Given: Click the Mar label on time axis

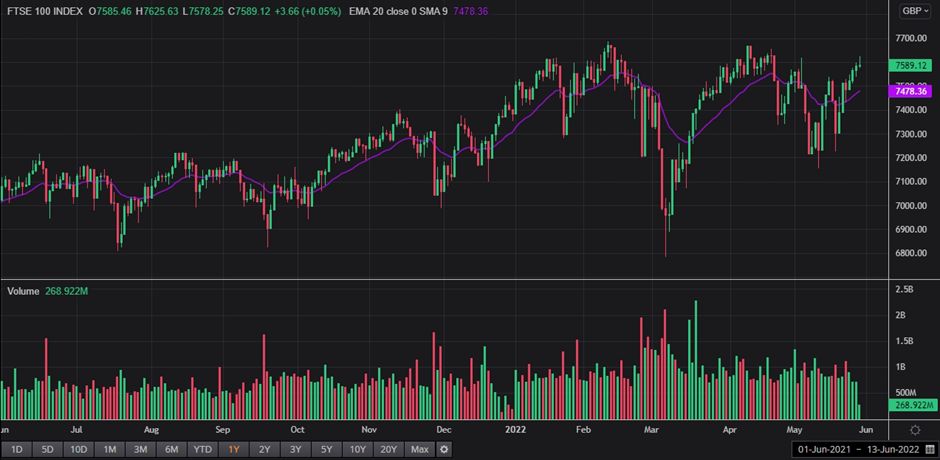Looking at the screenshot, I should (651, 429).
